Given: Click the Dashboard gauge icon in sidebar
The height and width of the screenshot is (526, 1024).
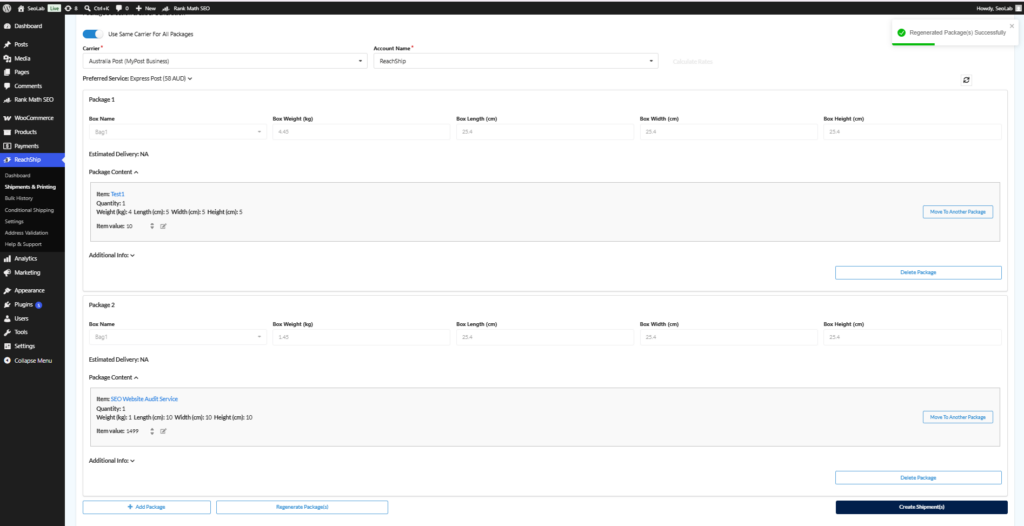Looking at the screenshot, I should pos(7,26).
